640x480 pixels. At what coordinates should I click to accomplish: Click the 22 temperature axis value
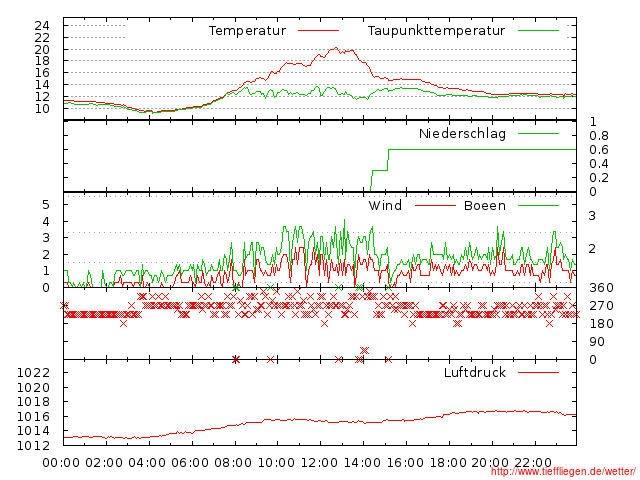(x=42, y=38)
